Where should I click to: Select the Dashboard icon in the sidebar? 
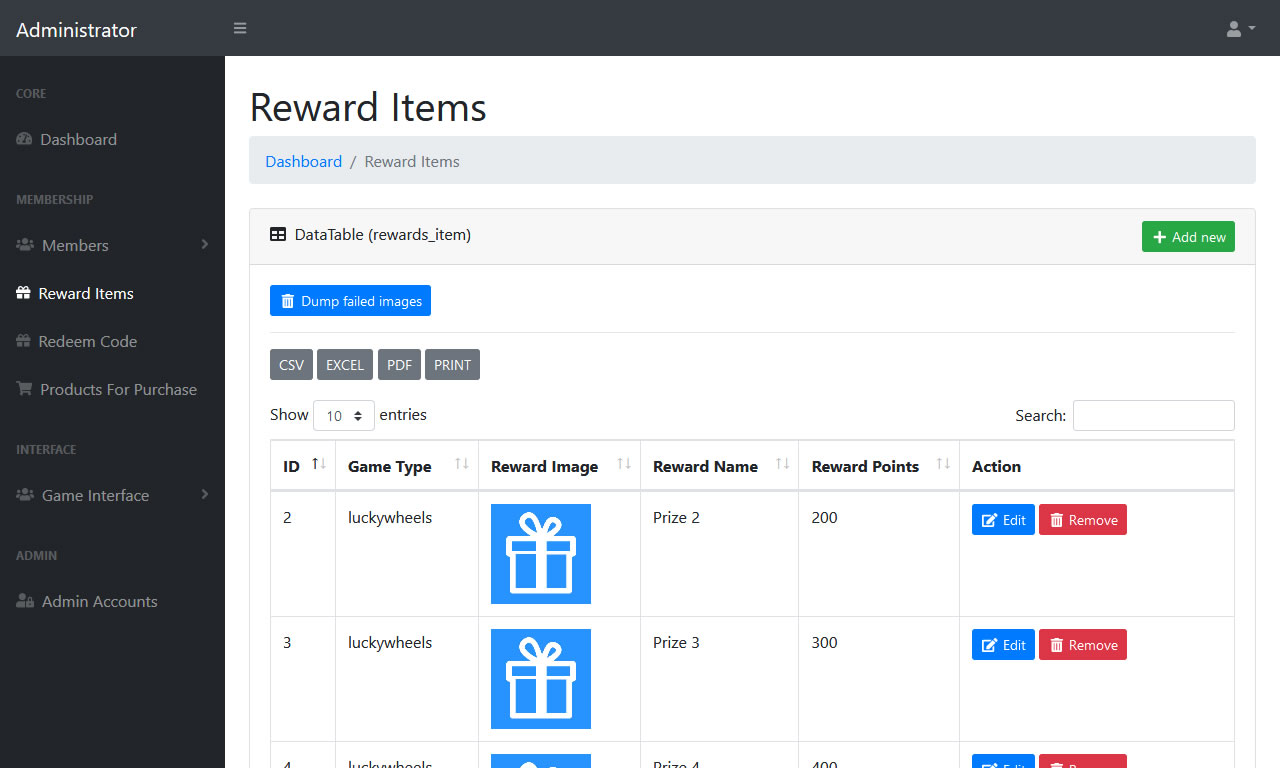tap(24, 139)
